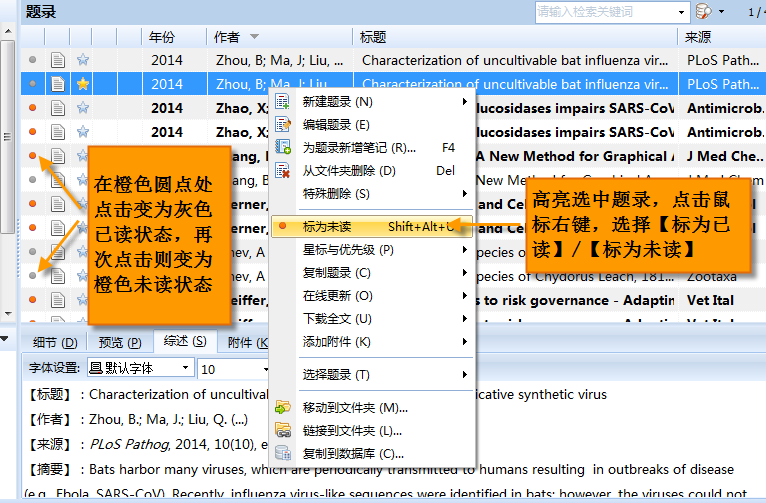
Task: Click the list scrollbar down arrow
Action: pyautogui.click(x=8, y=314)
